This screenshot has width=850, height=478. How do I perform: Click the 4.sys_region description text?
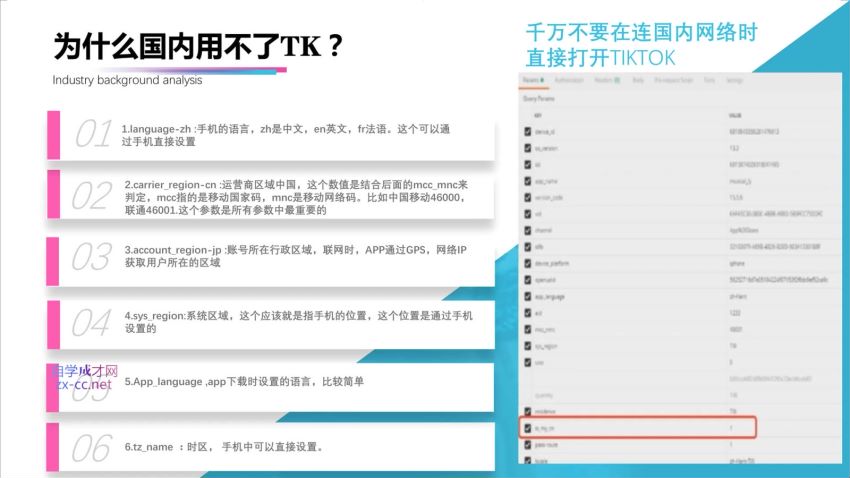tap(298, 322)
